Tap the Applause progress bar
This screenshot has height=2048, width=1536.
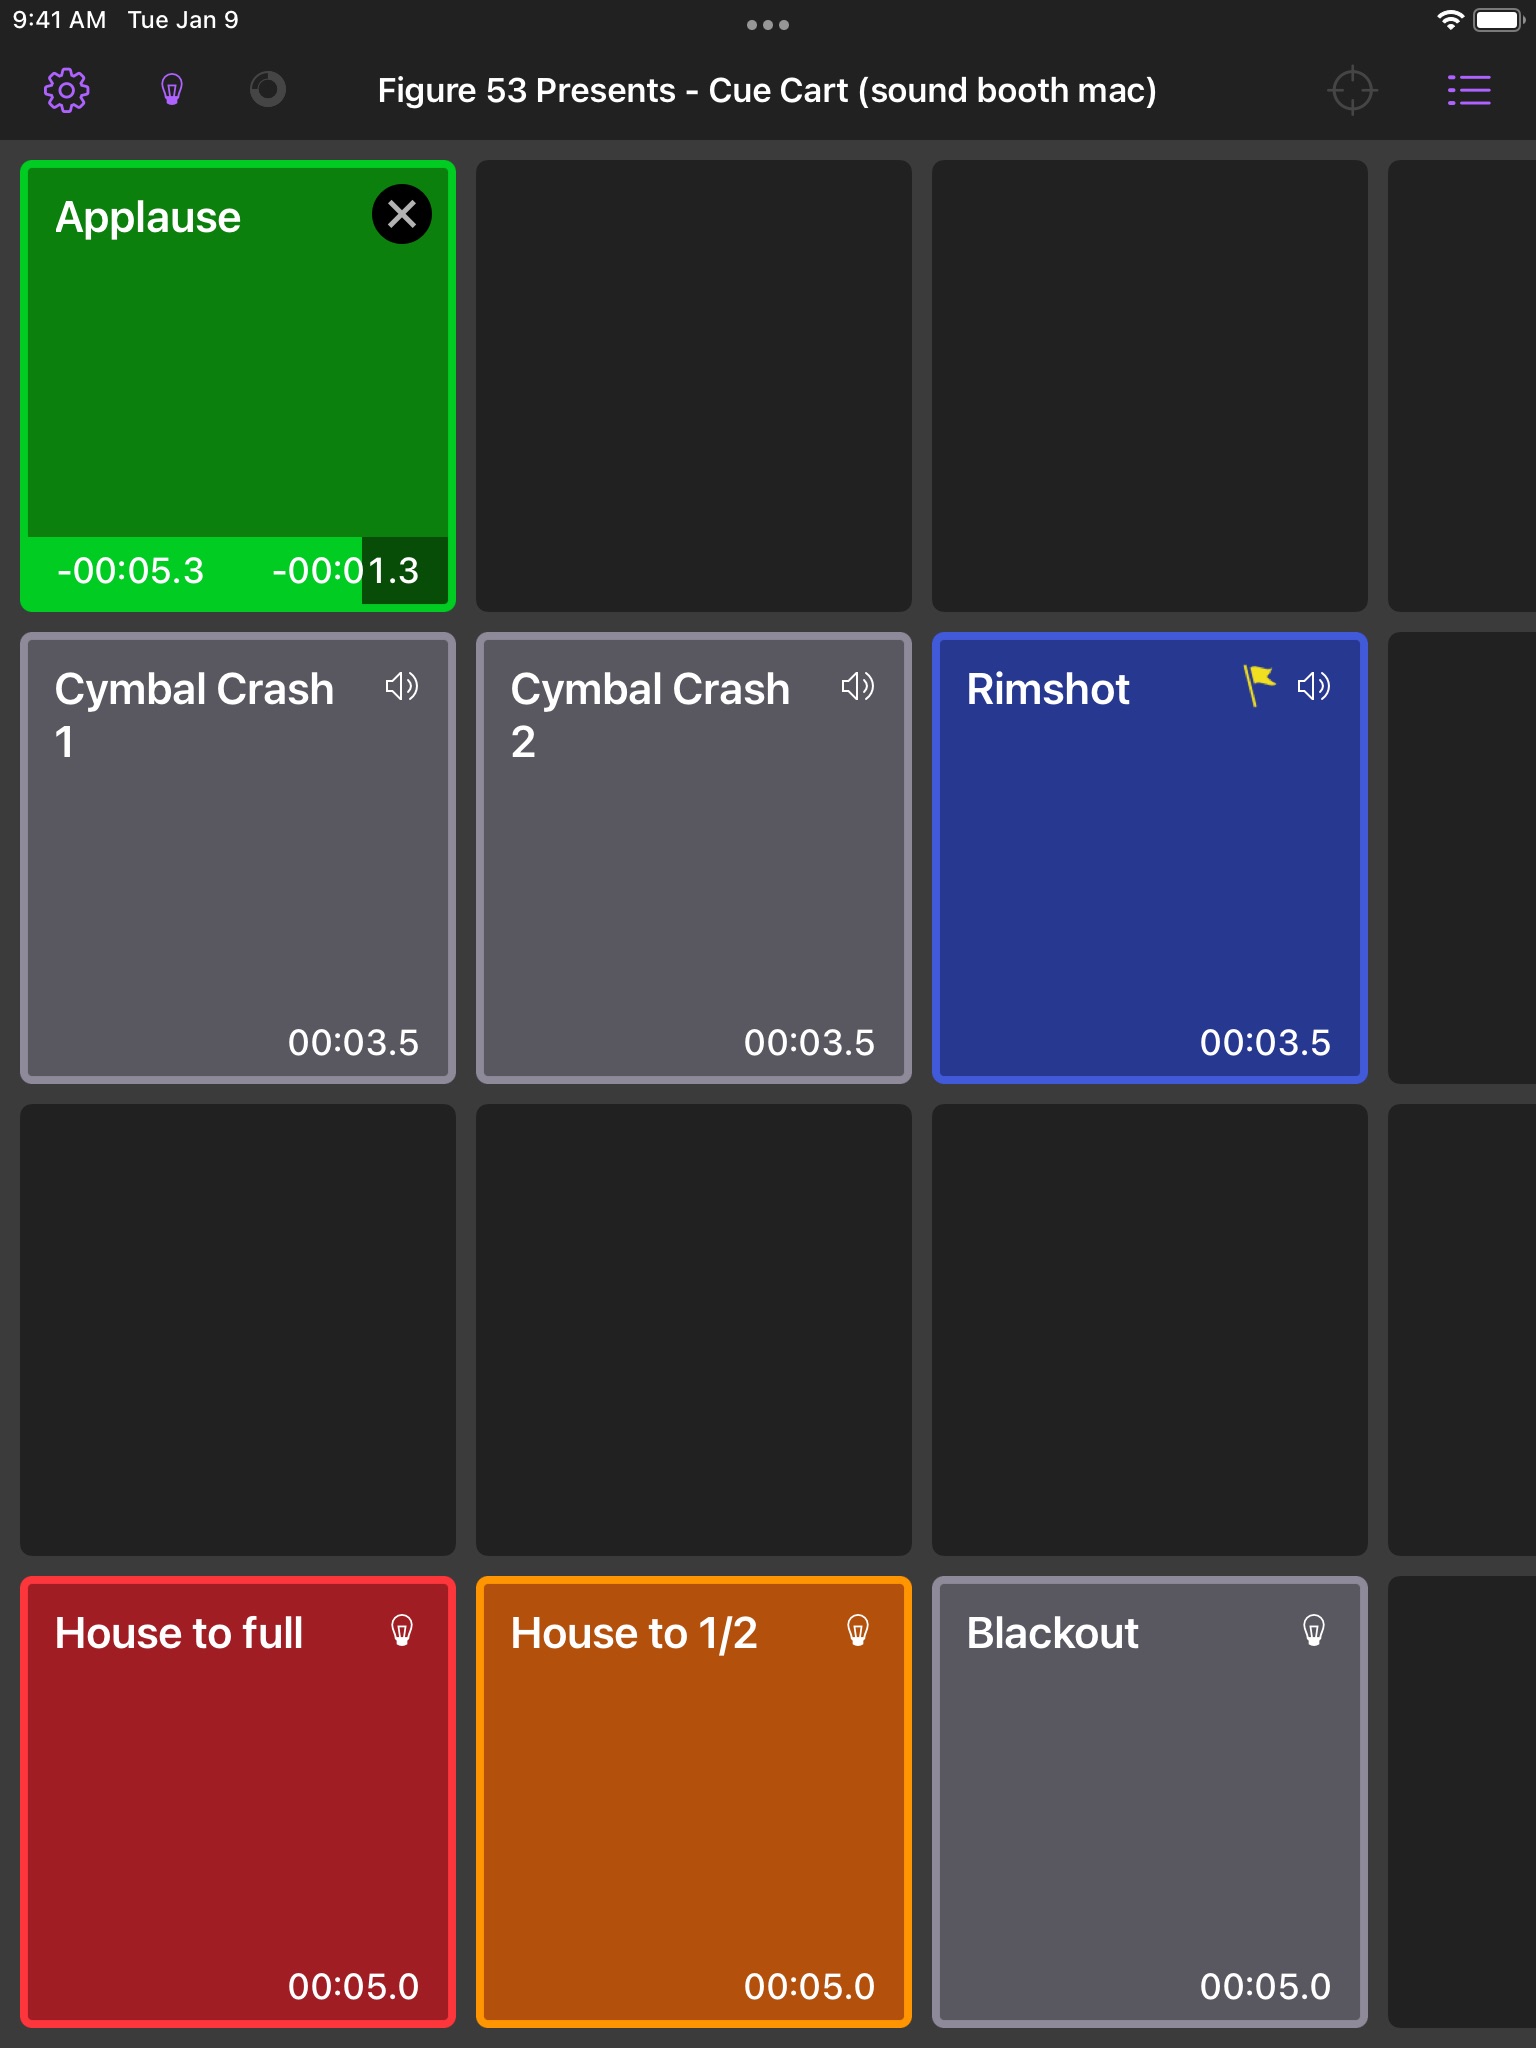[238, 571]
